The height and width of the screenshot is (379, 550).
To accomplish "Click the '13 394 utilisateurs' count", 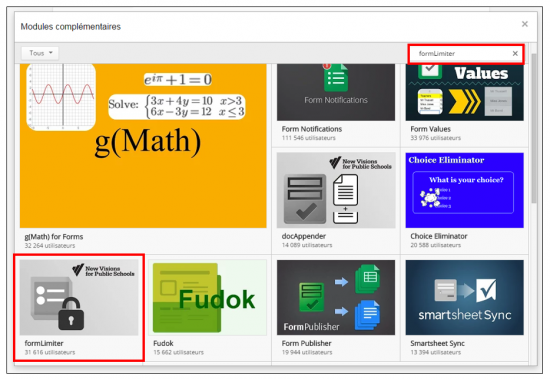I will coord(435,352).
